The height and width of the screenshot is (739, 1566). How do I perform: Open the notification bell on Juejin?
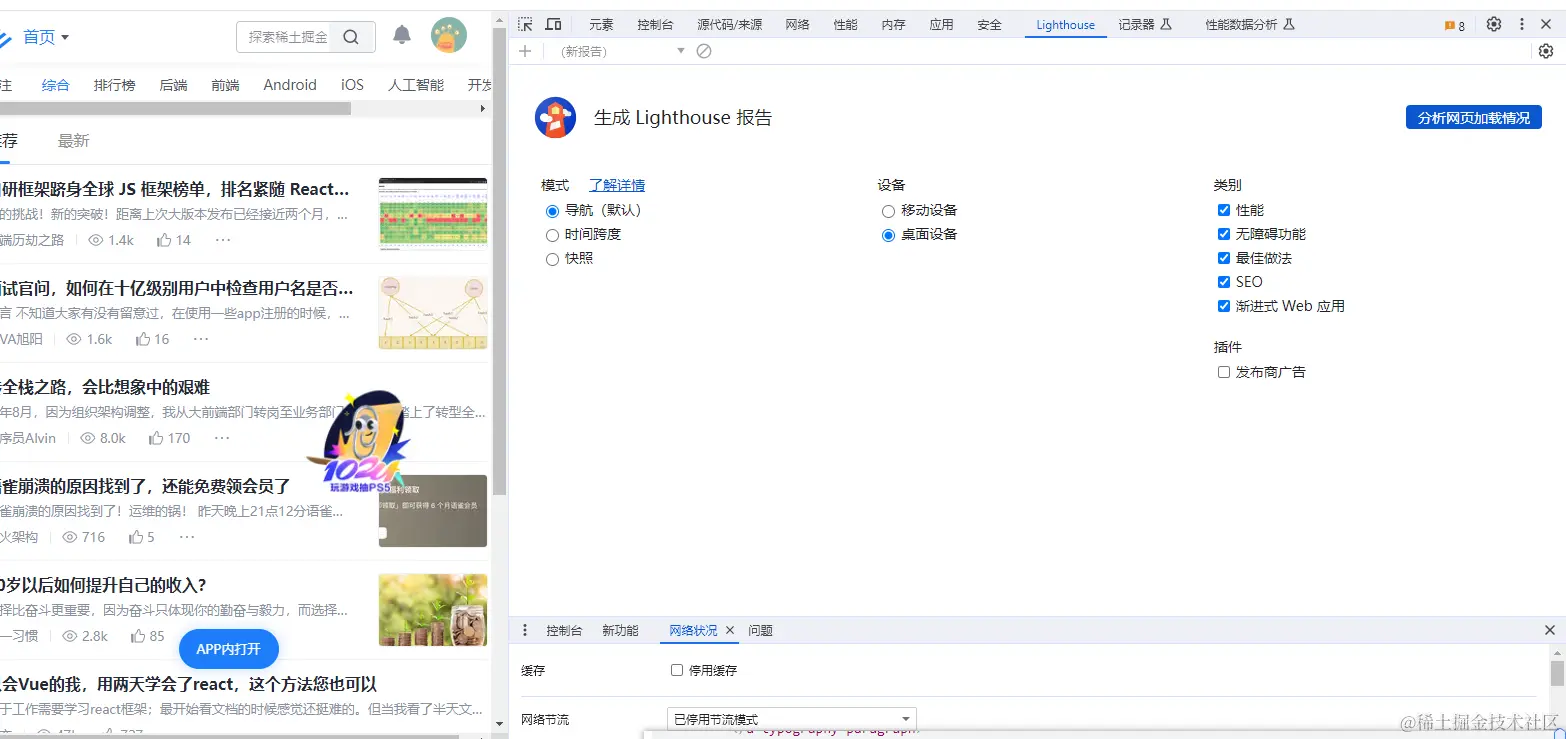tap(402, 36)
